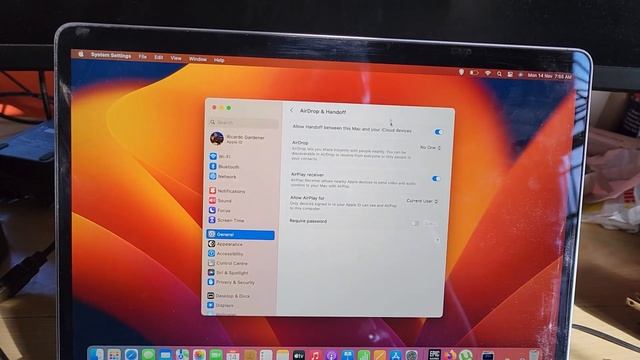Screen dimensions: 640x360
Task: Open the File menu
Action: point(142,57)
